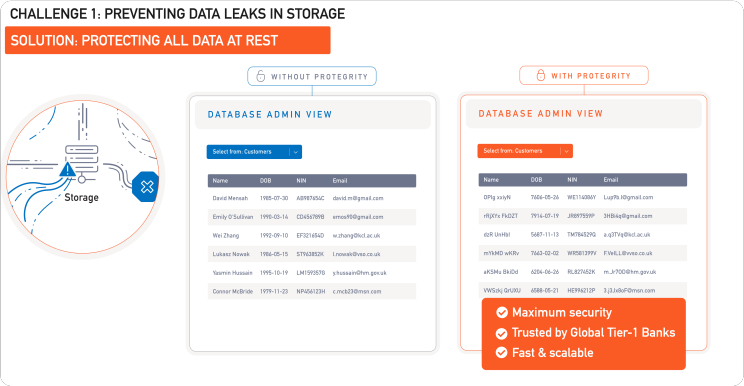The width and height of the screenshot is (744, 386).
Task: Click the blue hexagon X icon
Action: click(146, 187)
